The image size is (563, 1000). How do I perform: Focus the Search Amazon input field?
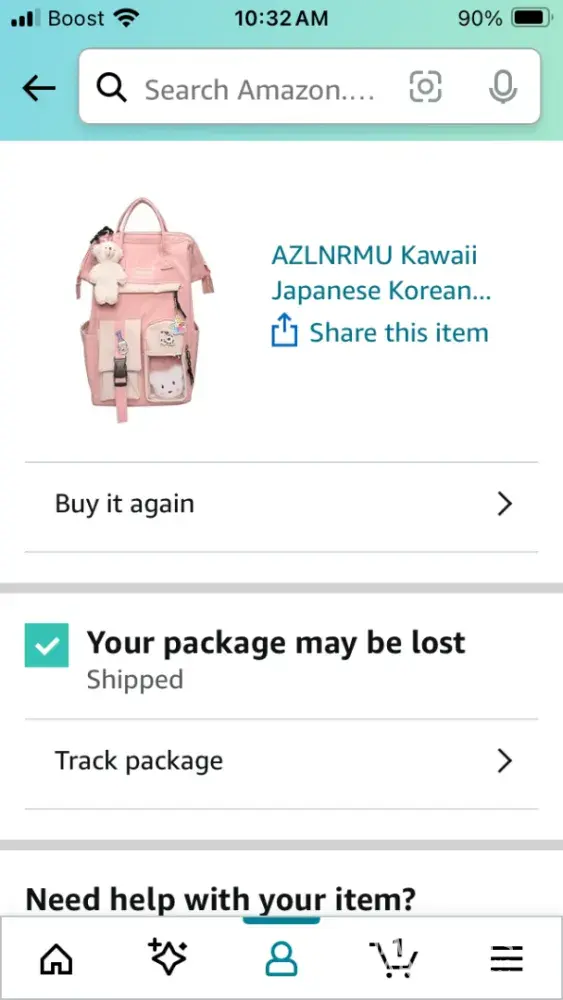pos(260,90)
